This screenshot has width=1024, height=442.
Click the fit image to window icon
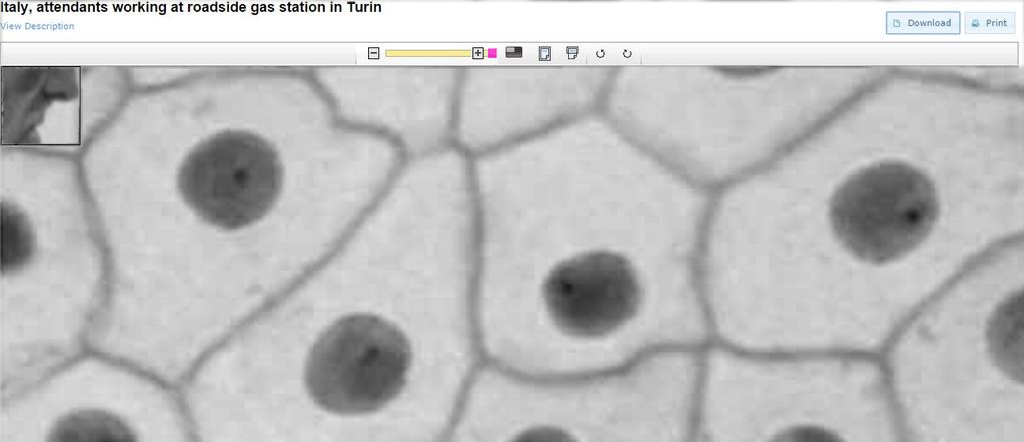545,54
